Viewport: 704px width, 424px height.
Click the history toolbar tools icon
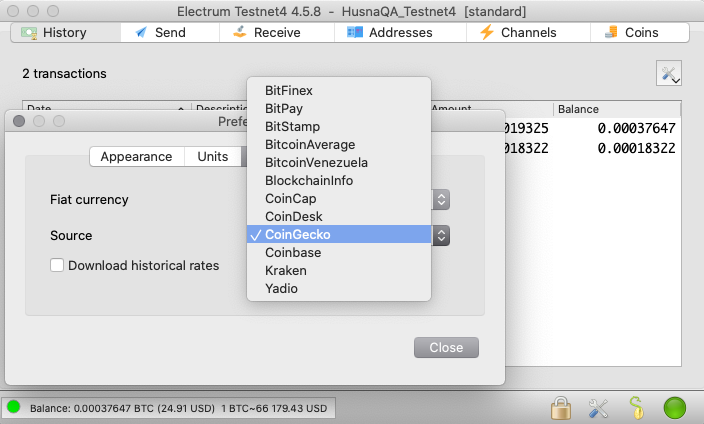click(669, 73)
